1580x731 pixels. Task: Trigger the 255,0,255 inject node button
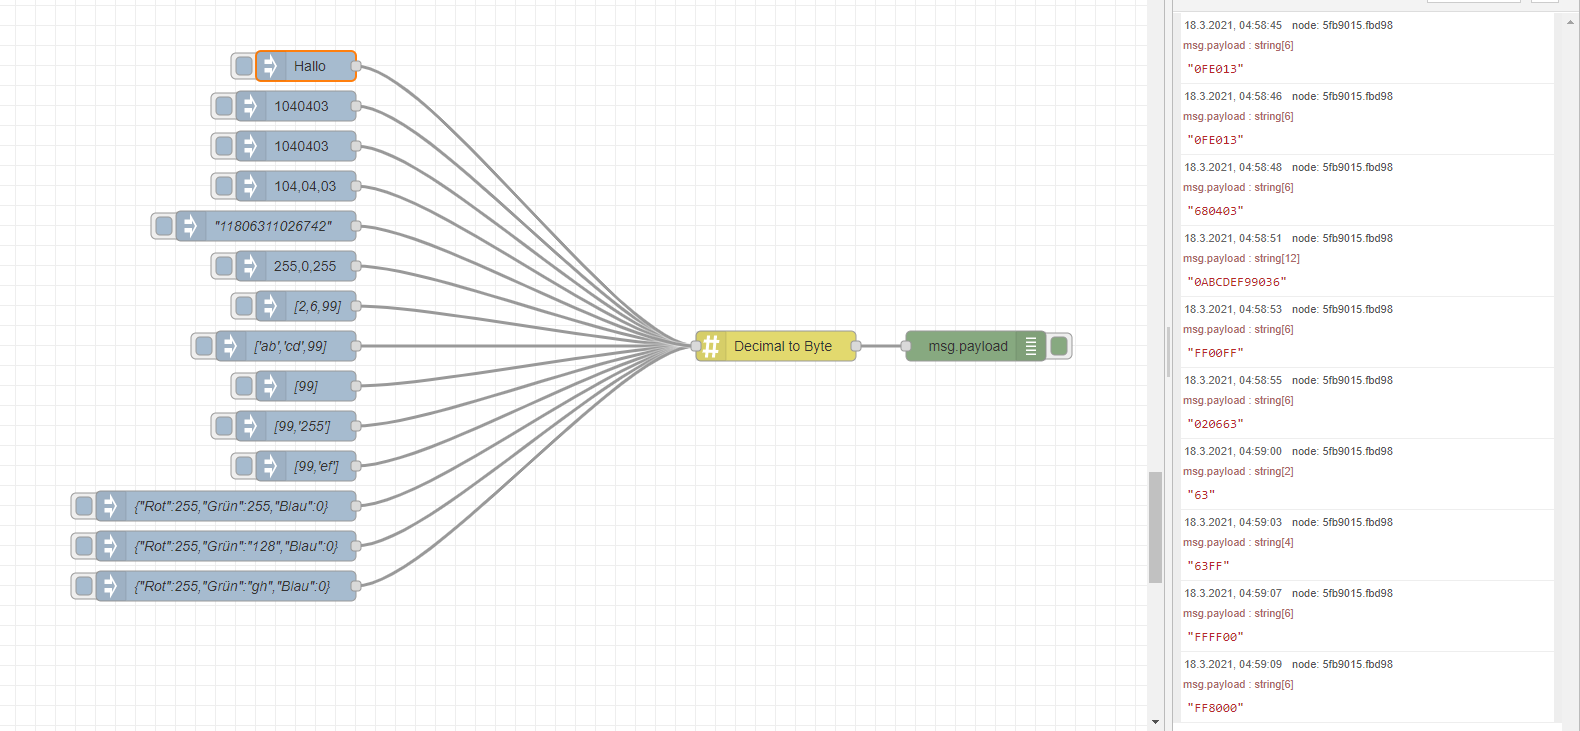224,266
